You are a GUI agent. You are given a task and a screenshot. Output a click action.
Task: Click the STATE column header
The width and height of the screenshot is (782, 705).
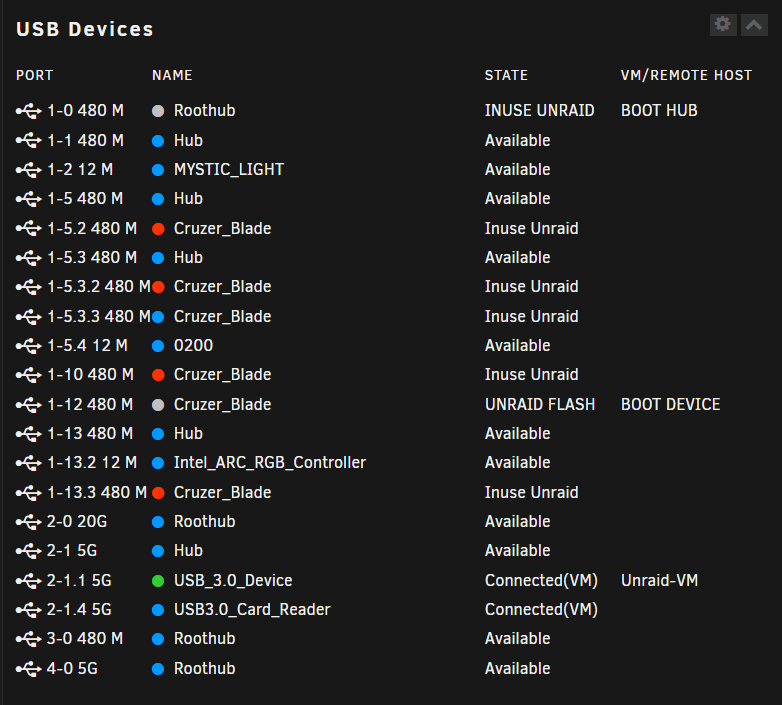pos(506,75)
